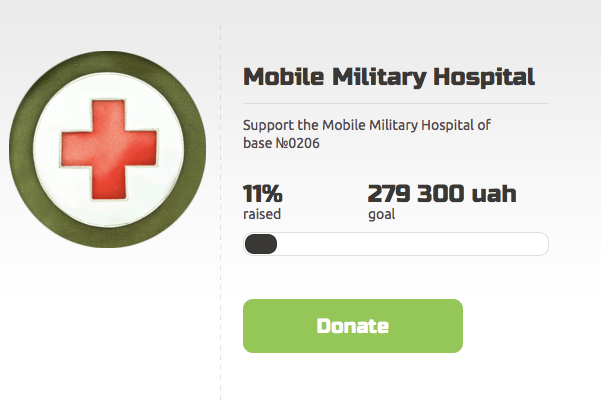
Task: Click the "raised" label under the percentage
Action: [262, 213]
